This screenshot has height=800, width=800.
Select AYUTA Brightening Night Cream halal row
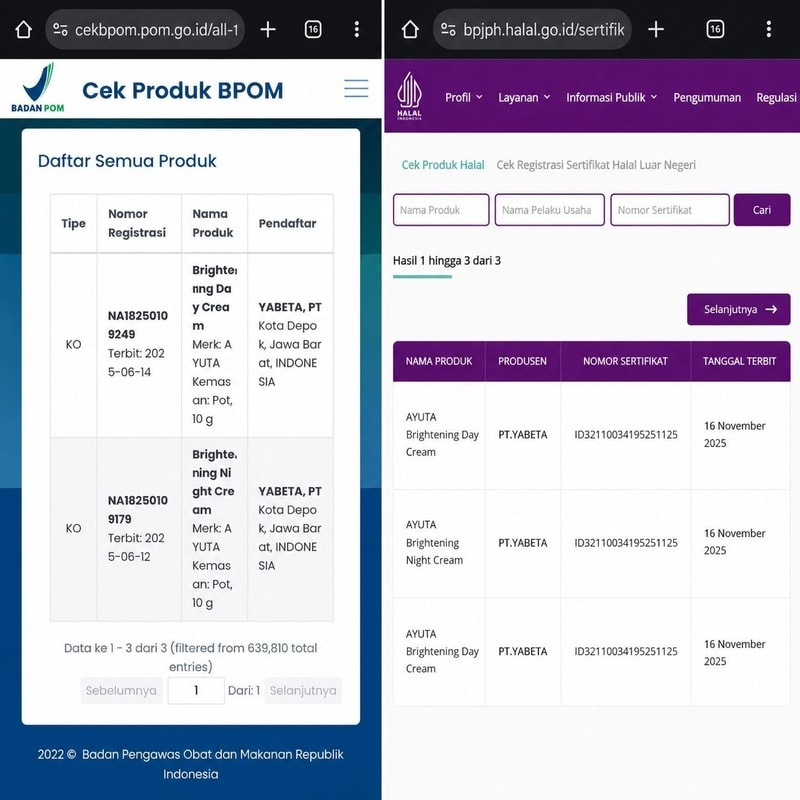click(591, 543)
